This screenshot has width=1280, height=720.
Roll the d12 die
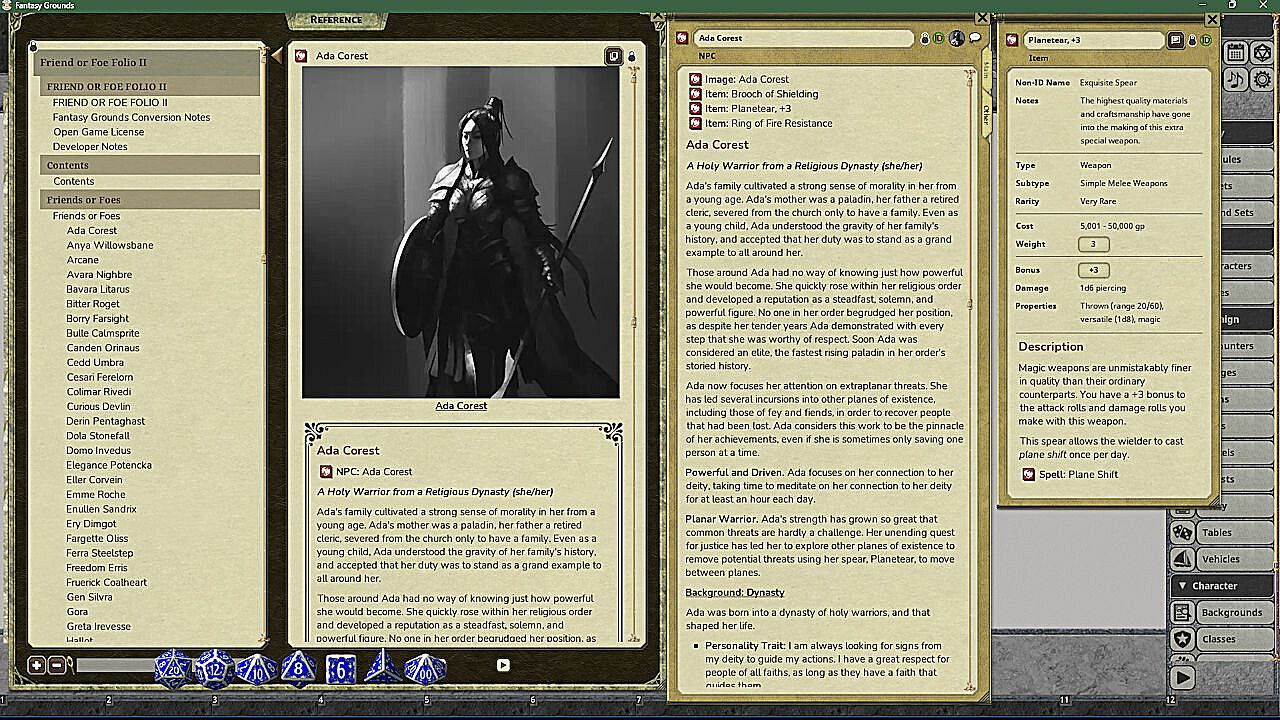point(214,668)
